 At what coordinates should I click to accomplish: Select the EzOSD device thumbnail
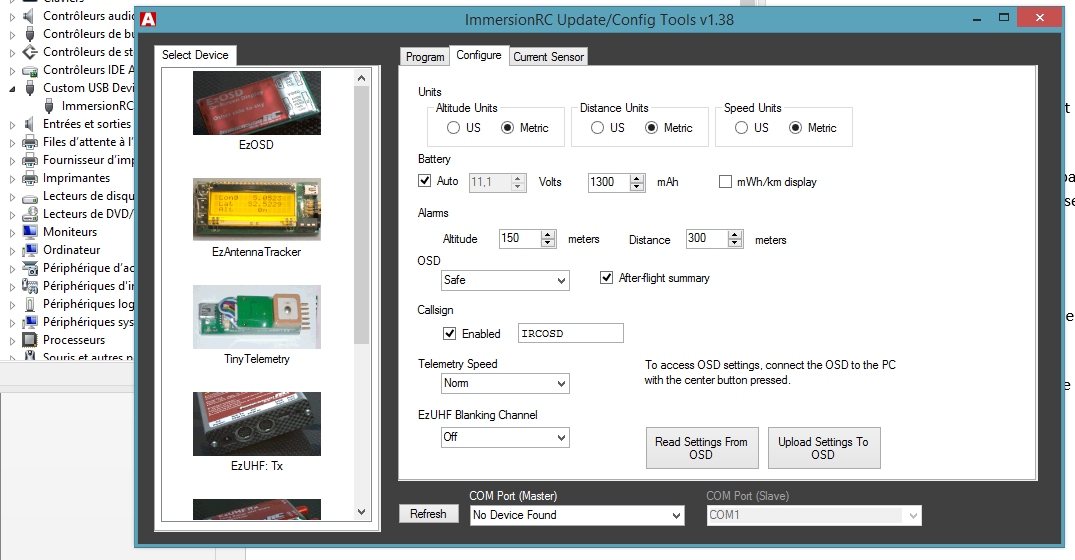pos(256,103)
